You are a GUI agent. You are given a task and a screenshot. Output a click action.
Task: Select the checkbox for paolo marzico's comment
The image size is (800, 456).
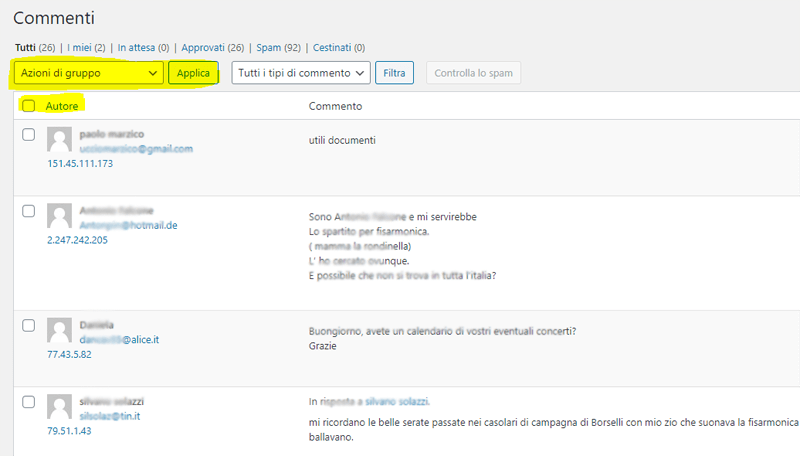[29, 134]
